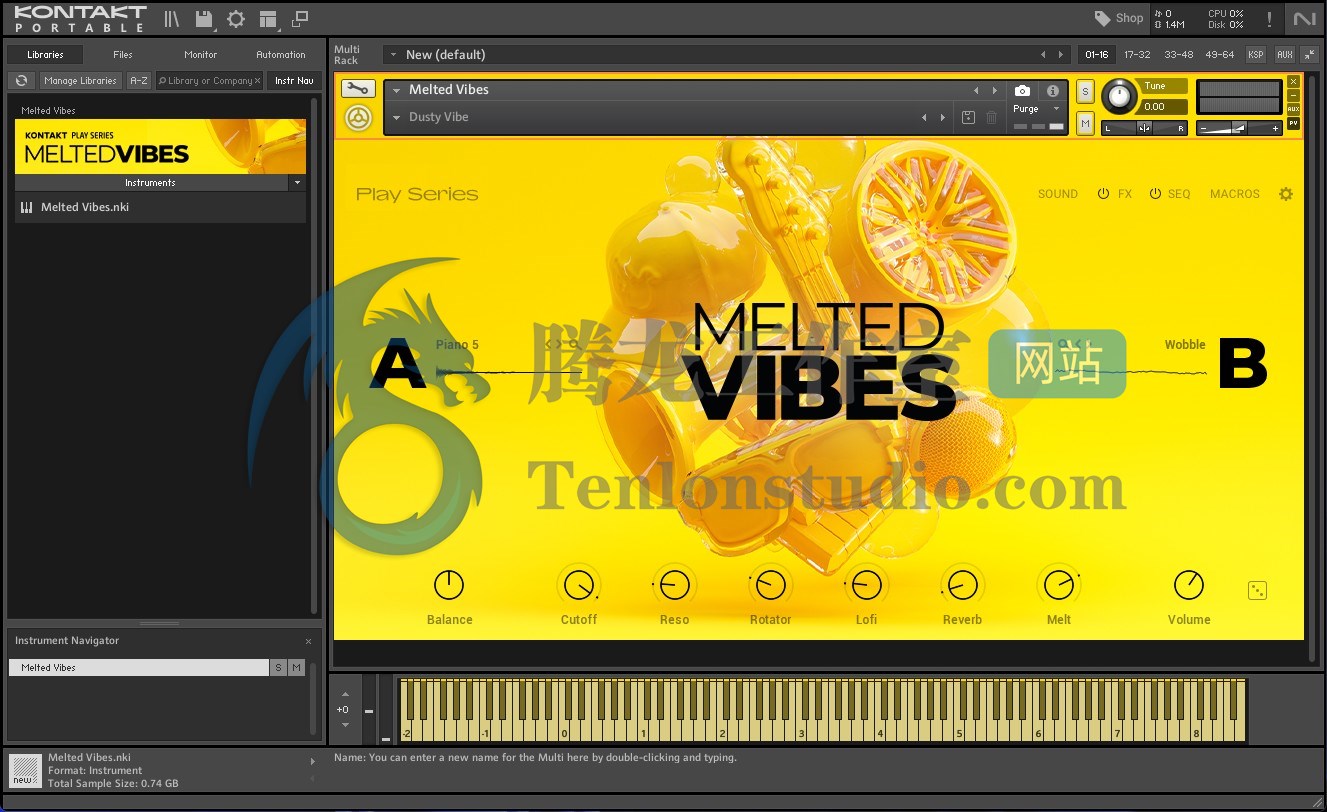Switch to the Libraries tab
Image resolution: width=1327 pixels, height=812 pixels.
click(46, 55)
